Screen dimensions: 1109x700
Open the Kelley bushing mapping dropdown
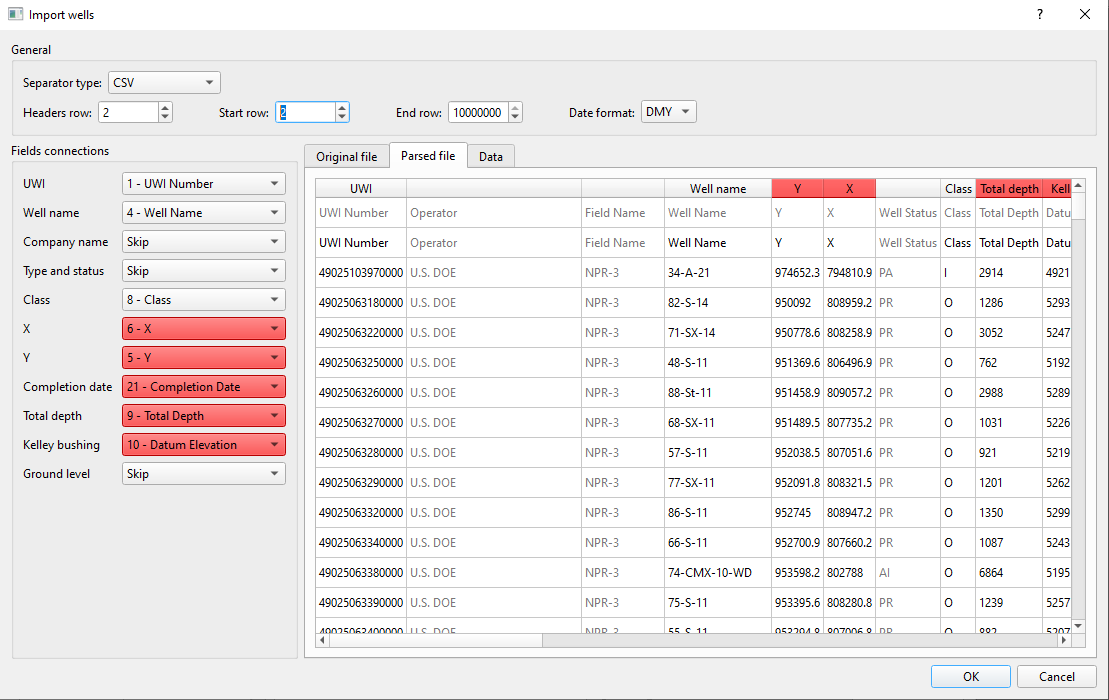(203, 444)
